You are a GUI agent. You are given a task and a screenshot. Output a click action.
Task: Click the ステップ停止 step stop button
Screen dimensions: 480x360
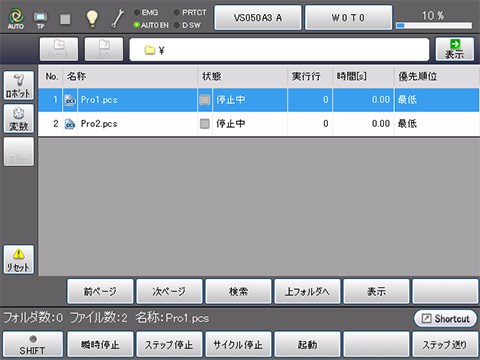pyautogui.click(x=169, y=344)
